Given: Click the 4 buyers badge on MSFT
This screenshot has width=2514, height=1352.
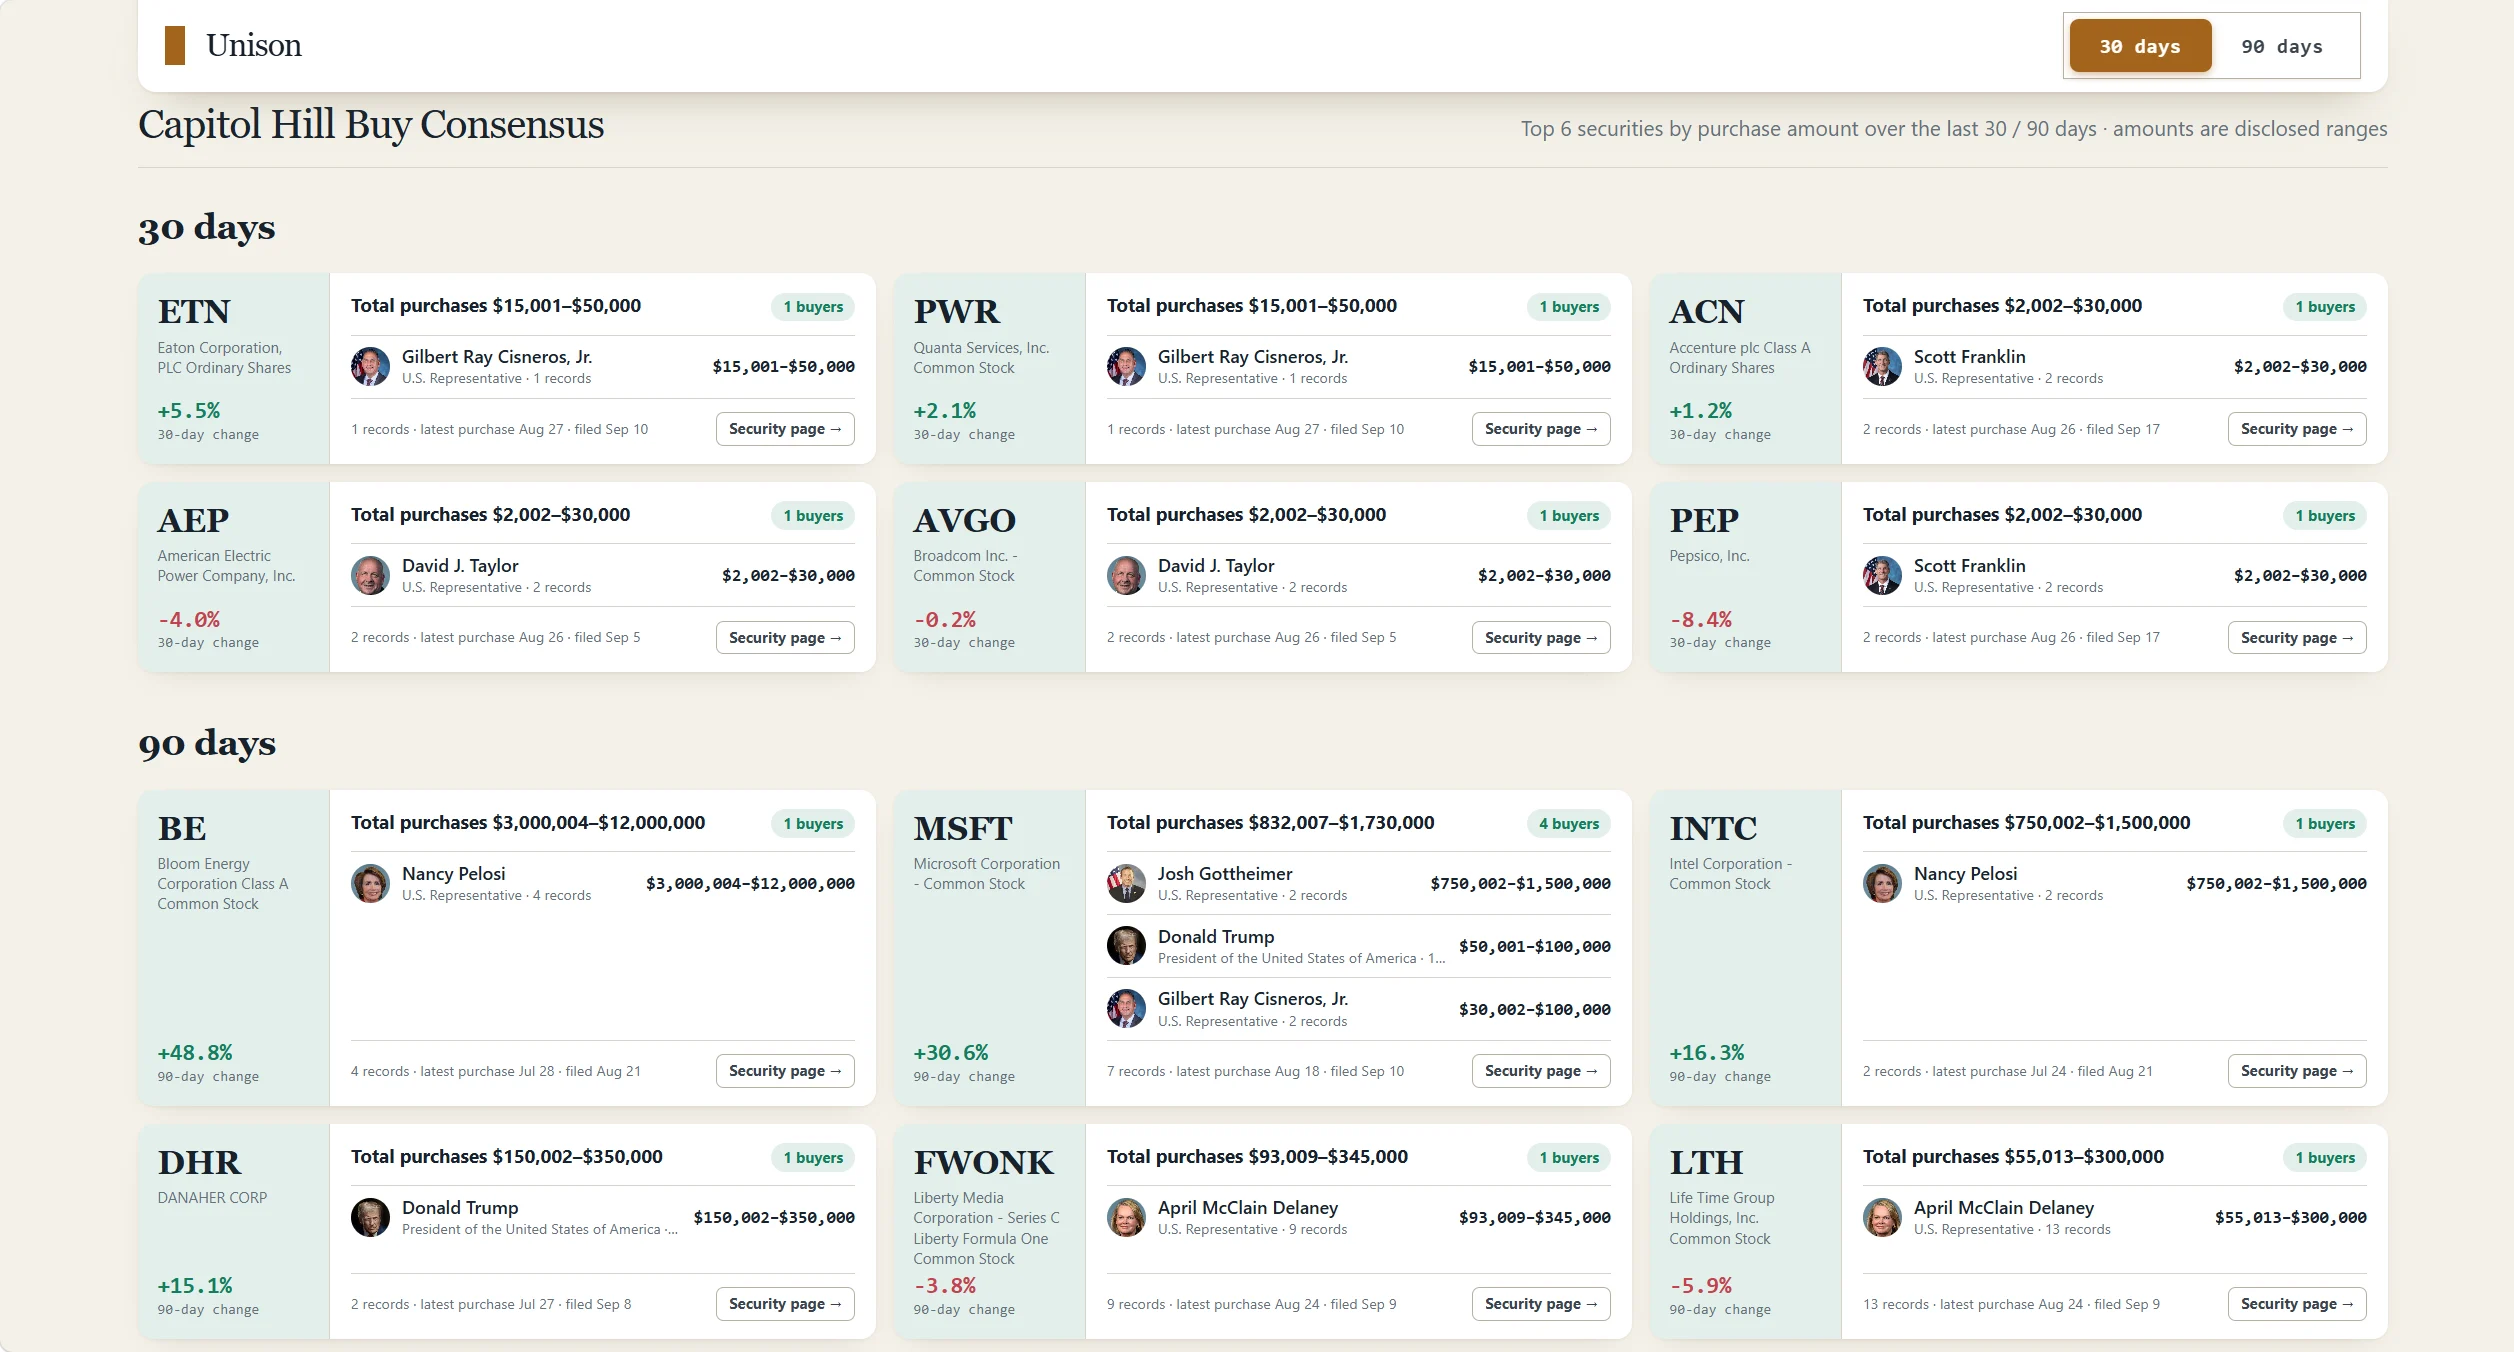Looking at the screenshot, I should pyautogui.click(x=1569, y=824).
